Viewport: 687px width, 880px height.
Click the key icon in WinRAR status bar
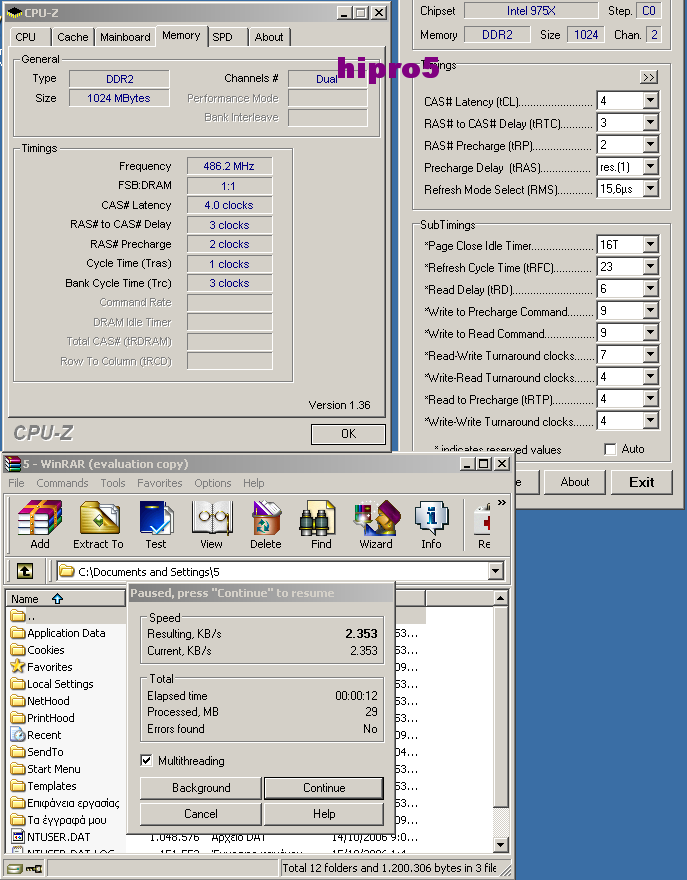coord(34,869)
